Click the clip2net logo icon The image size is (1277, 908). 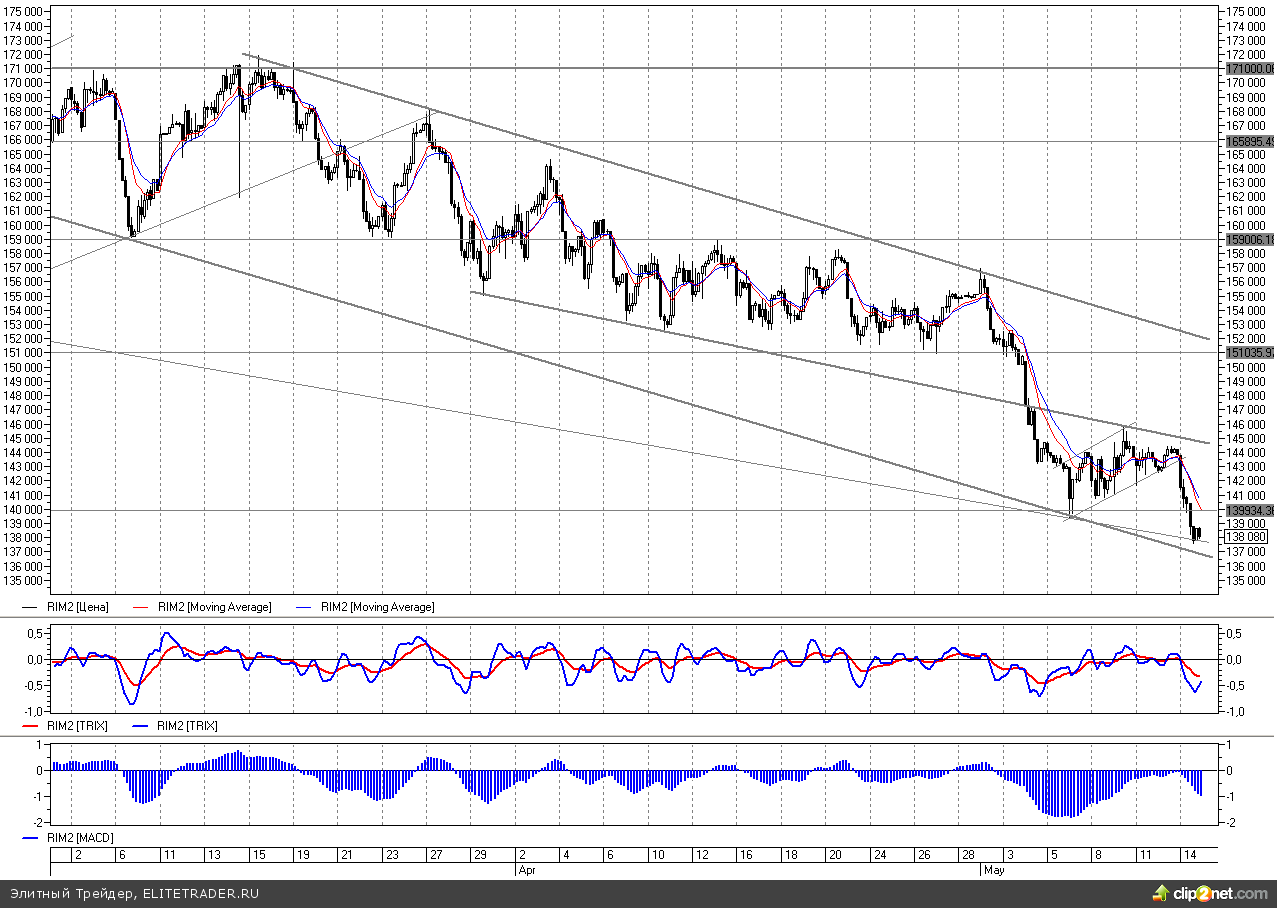(1161, 892)
